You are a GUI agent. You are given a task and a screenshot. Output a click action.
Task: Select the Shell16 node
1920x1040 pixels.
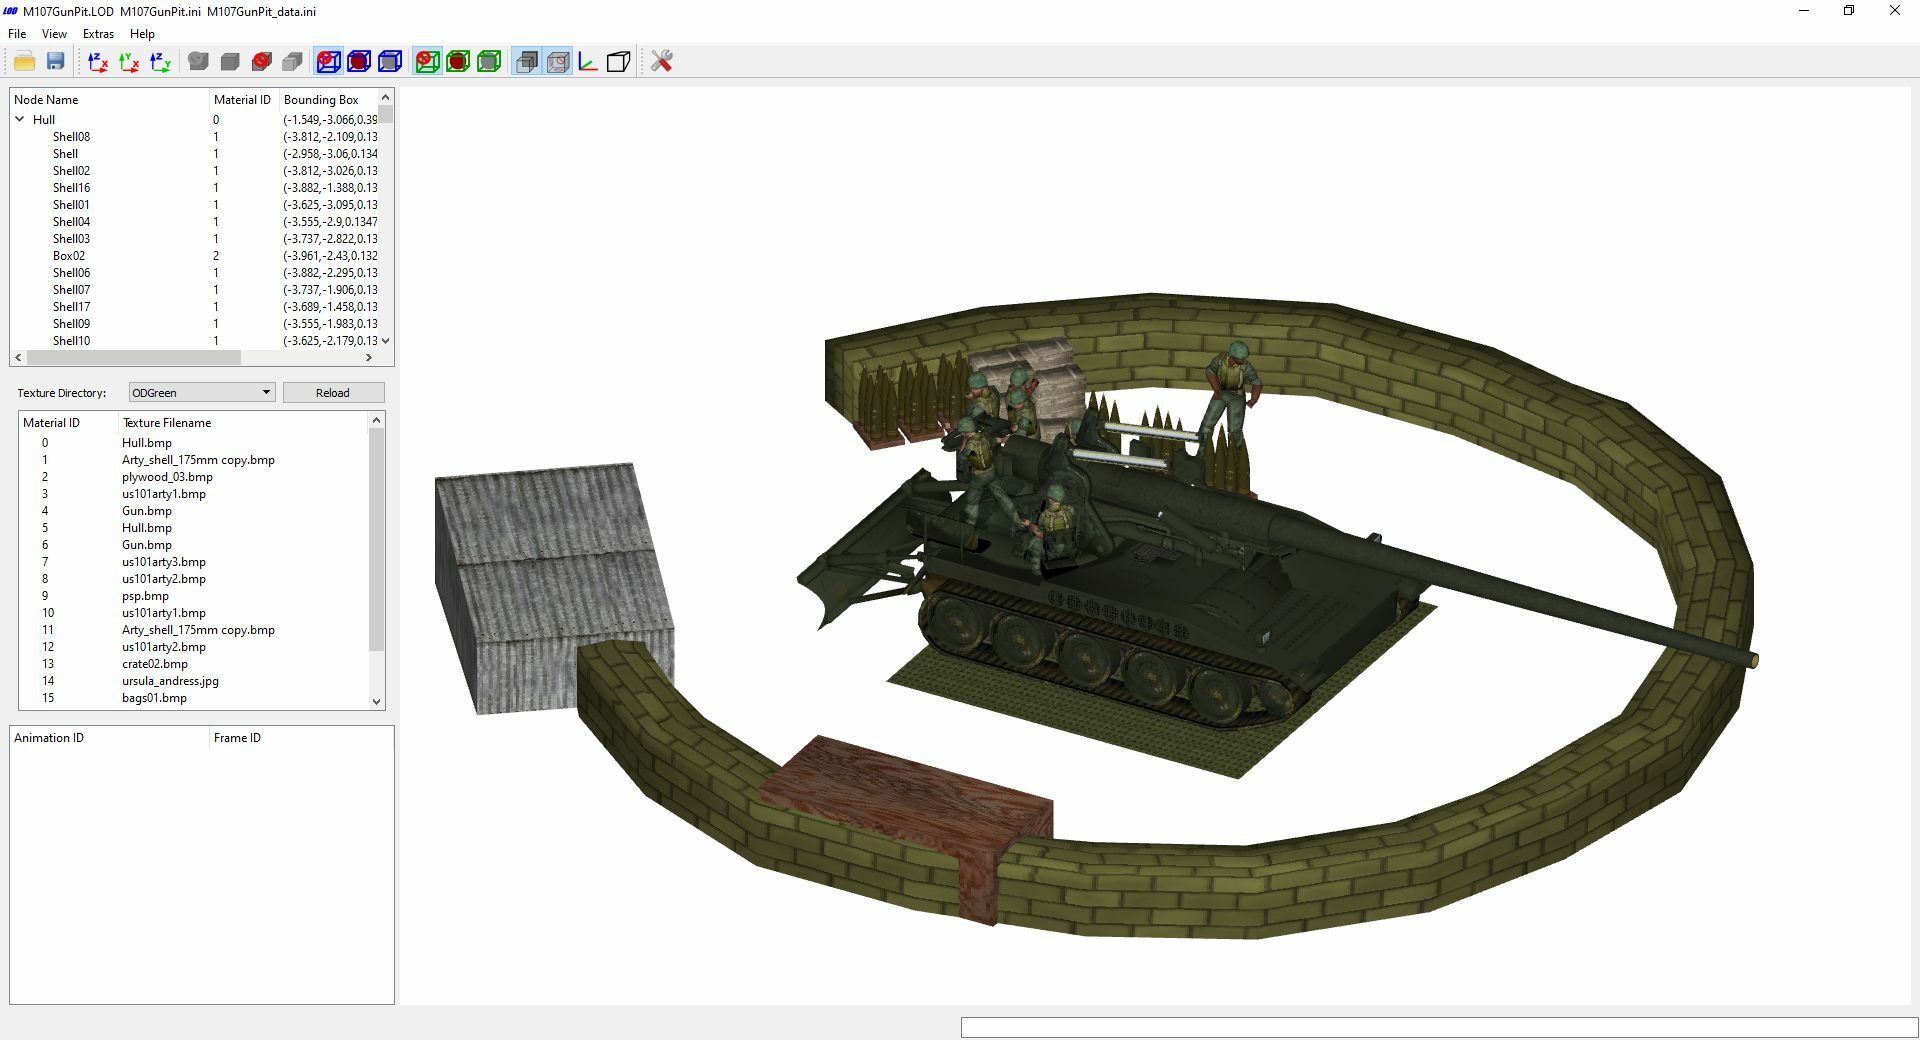[x=71, y=188]
